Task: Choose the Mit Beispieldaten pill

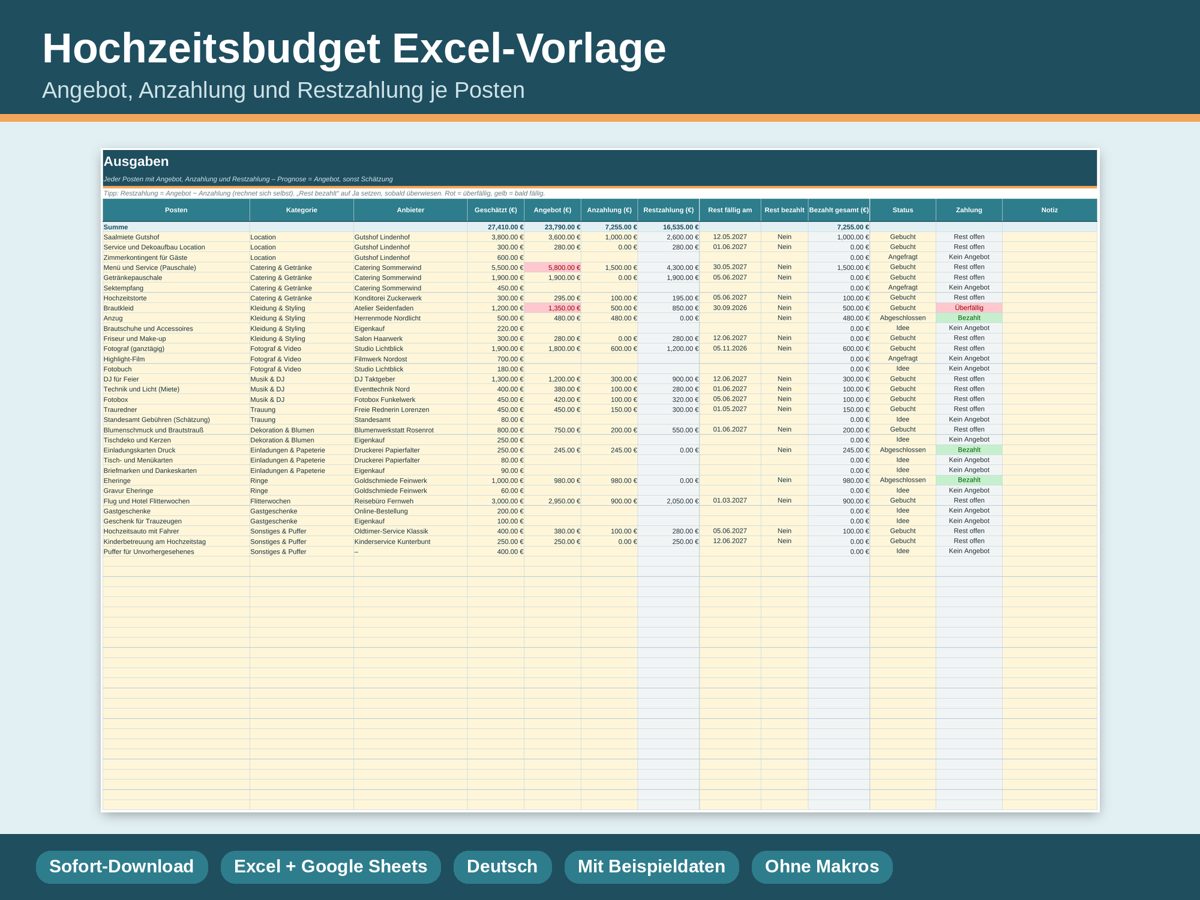Action: point(651,867)
